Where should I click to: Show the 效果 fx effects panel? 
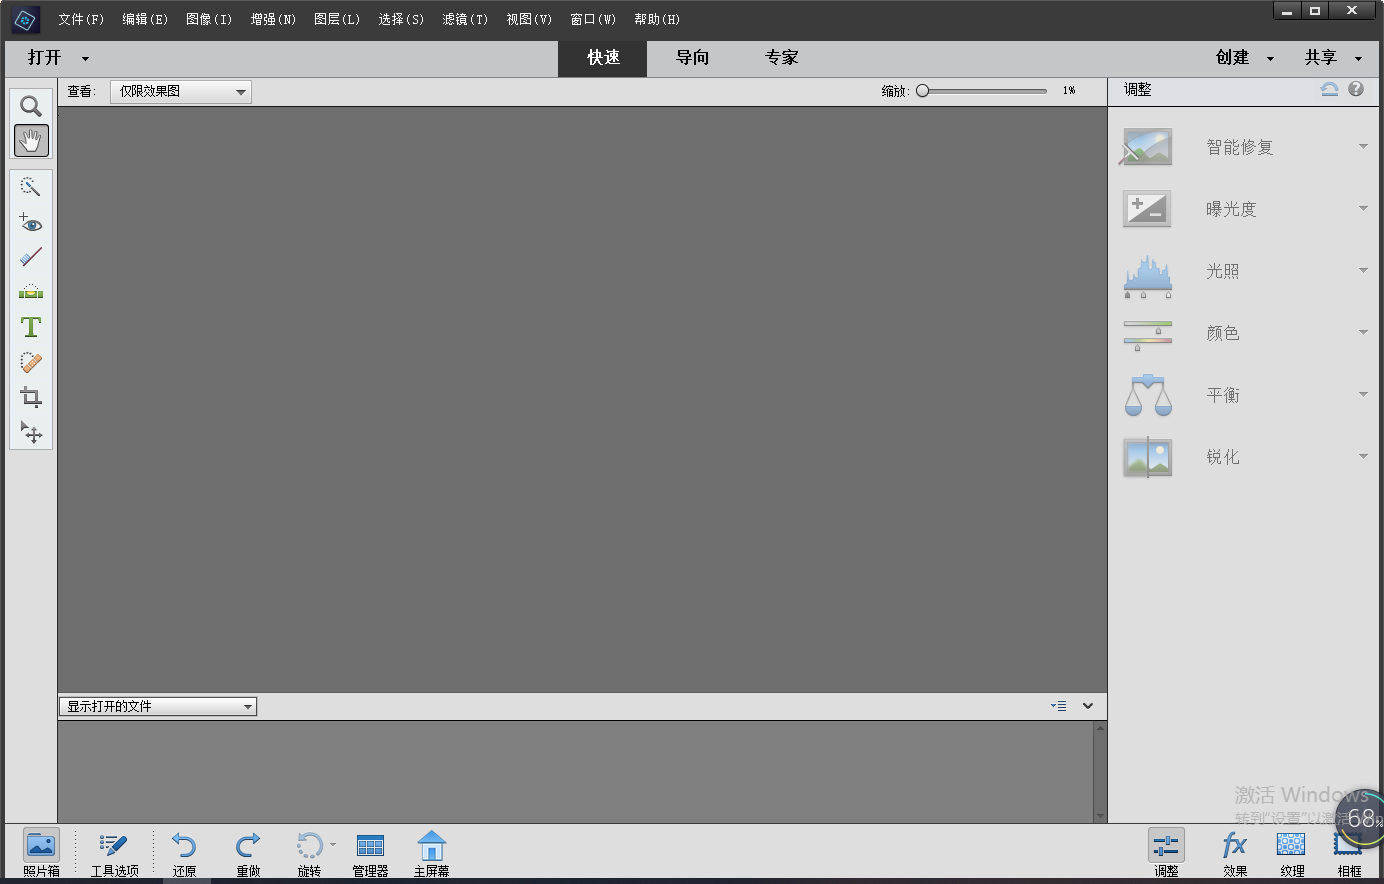pyautogui.click(x=1235, y=853)
